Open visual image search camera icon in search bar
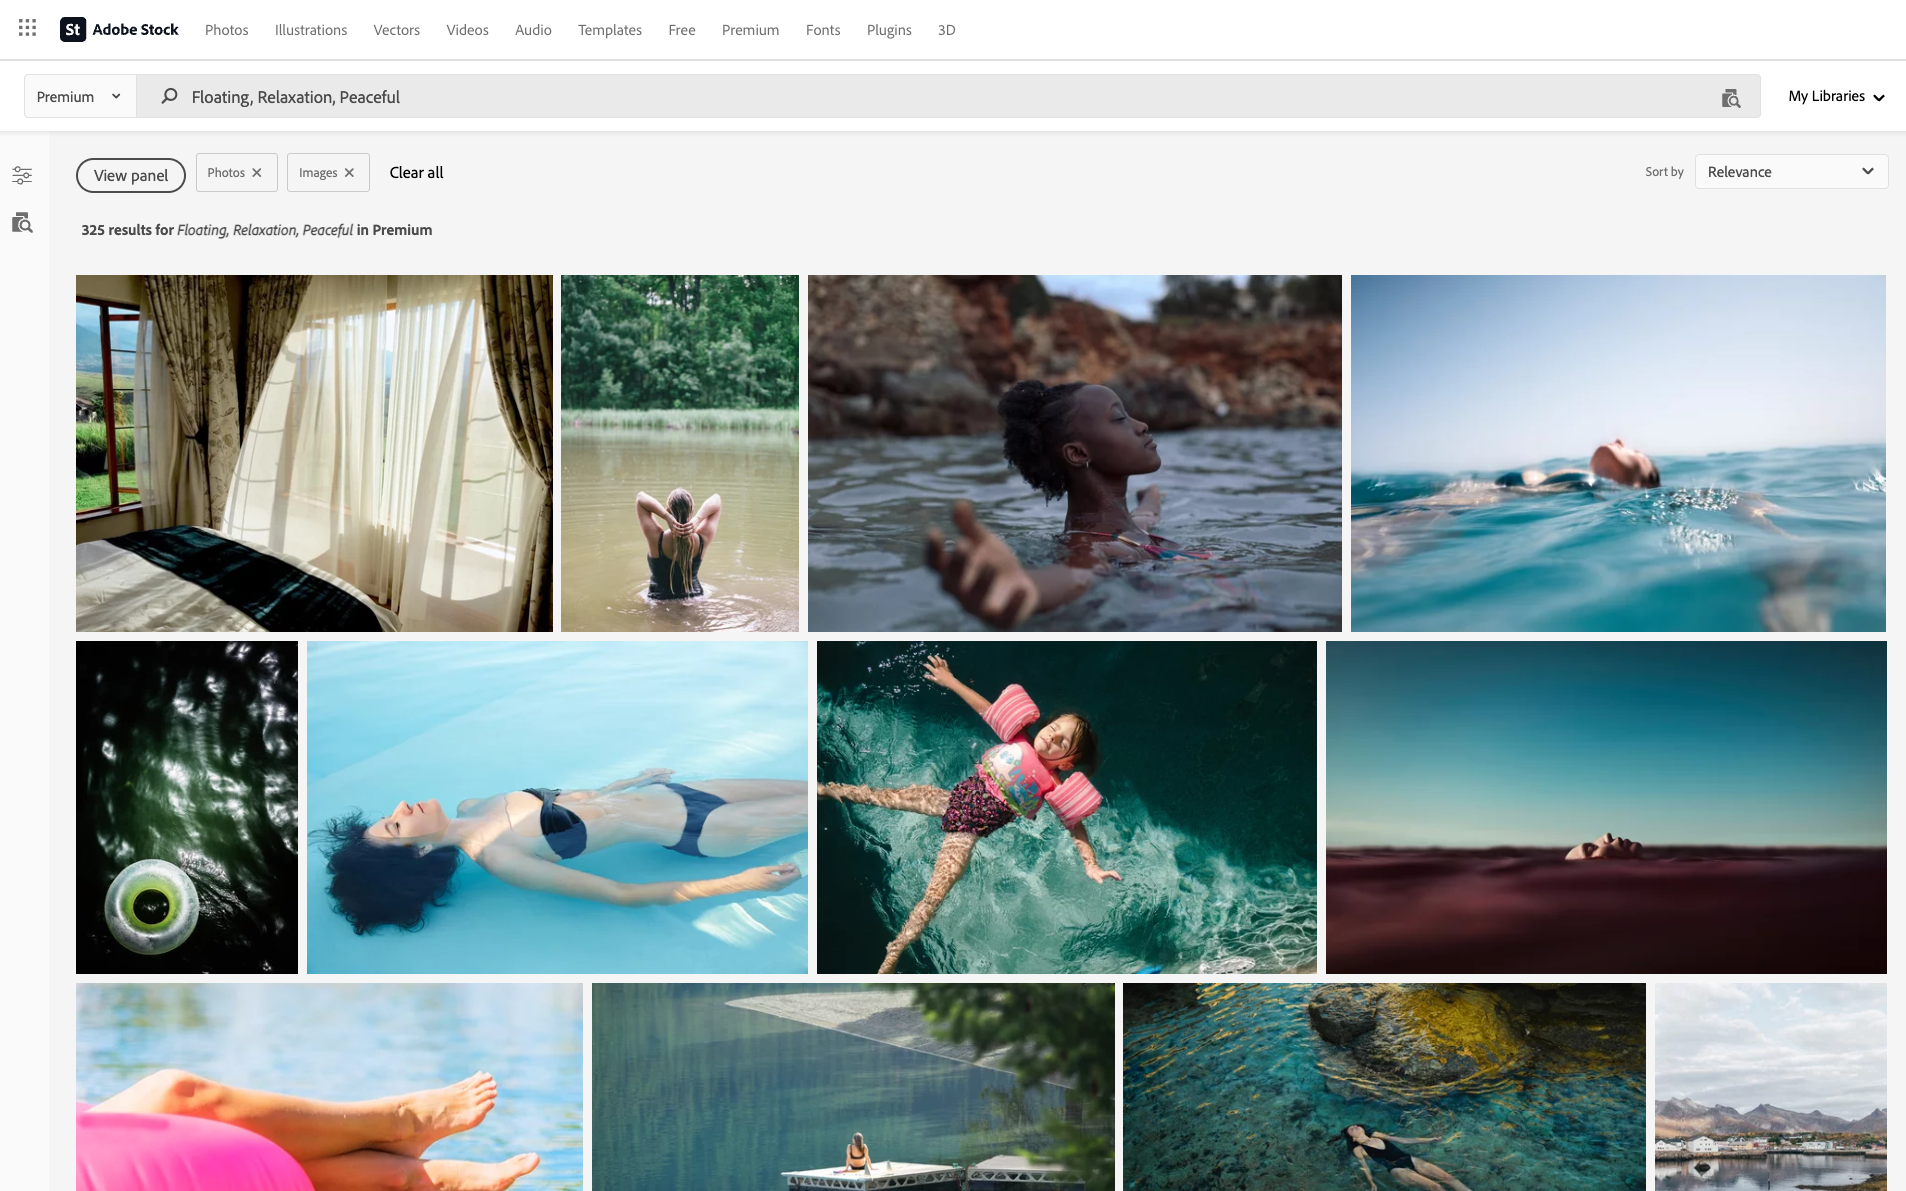Image resolution: width=1906 pixels, height=1191 pixels. pos(1730,97)
